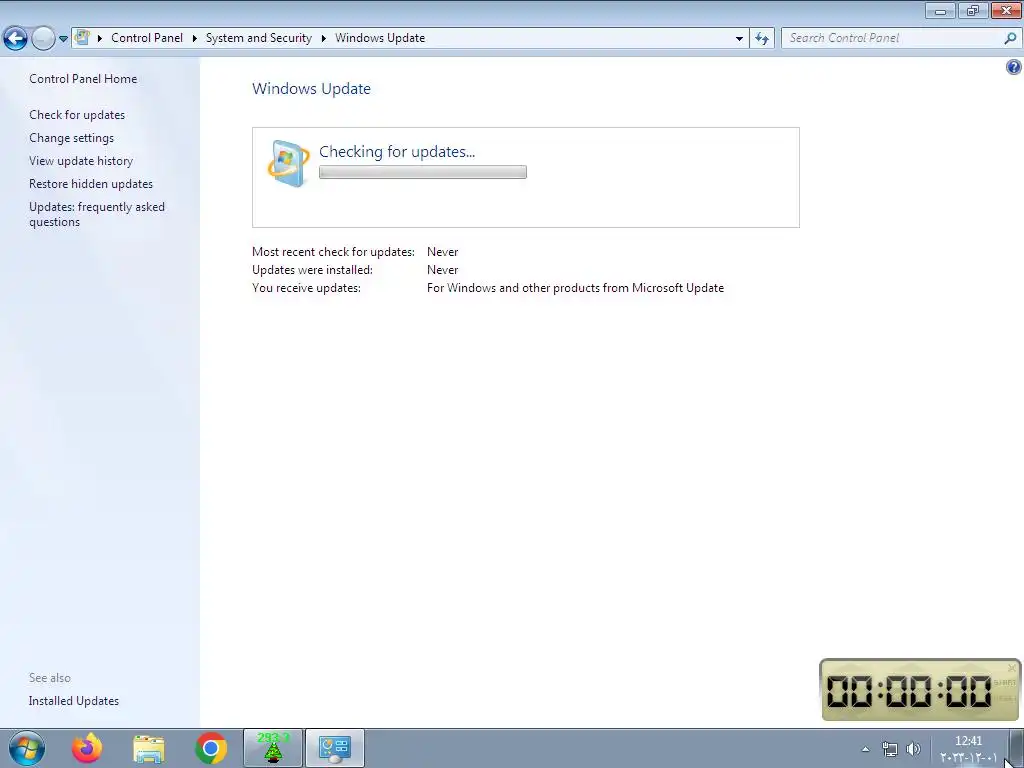This screenshot has width=1024, height=768.
Task: Launch Google Chrome from the taskbar
Action: [x=210, y=748]
